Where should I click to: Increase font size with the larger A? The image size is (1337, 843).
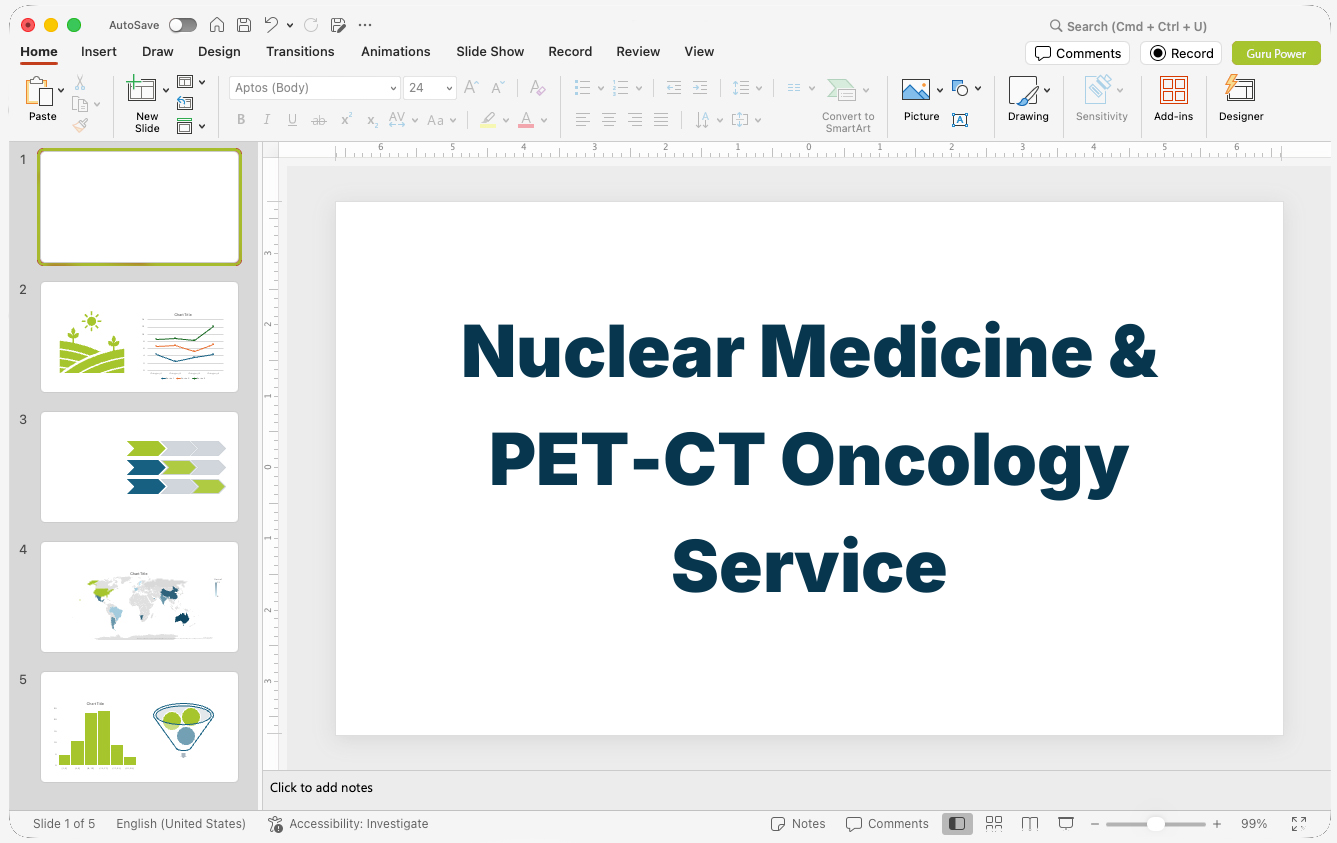472,88
